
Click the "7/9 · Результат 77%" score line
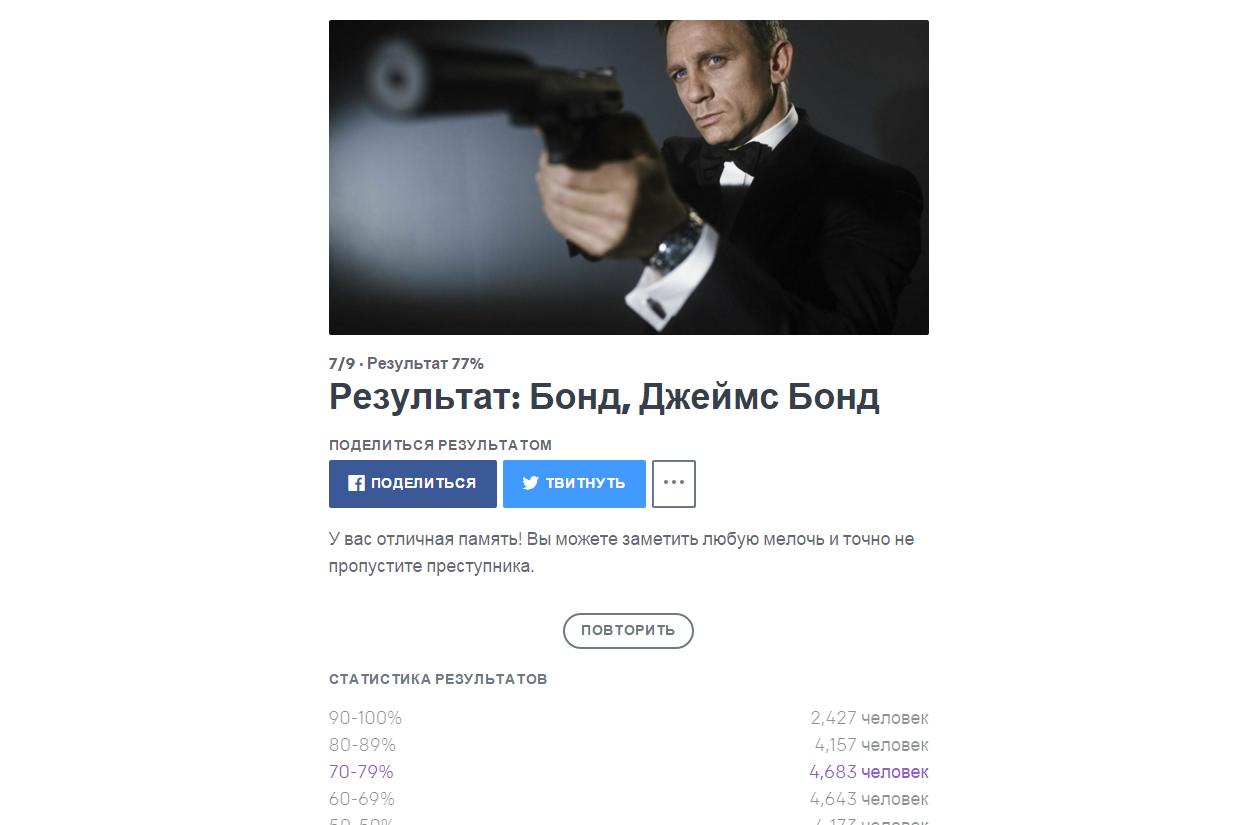406,364
